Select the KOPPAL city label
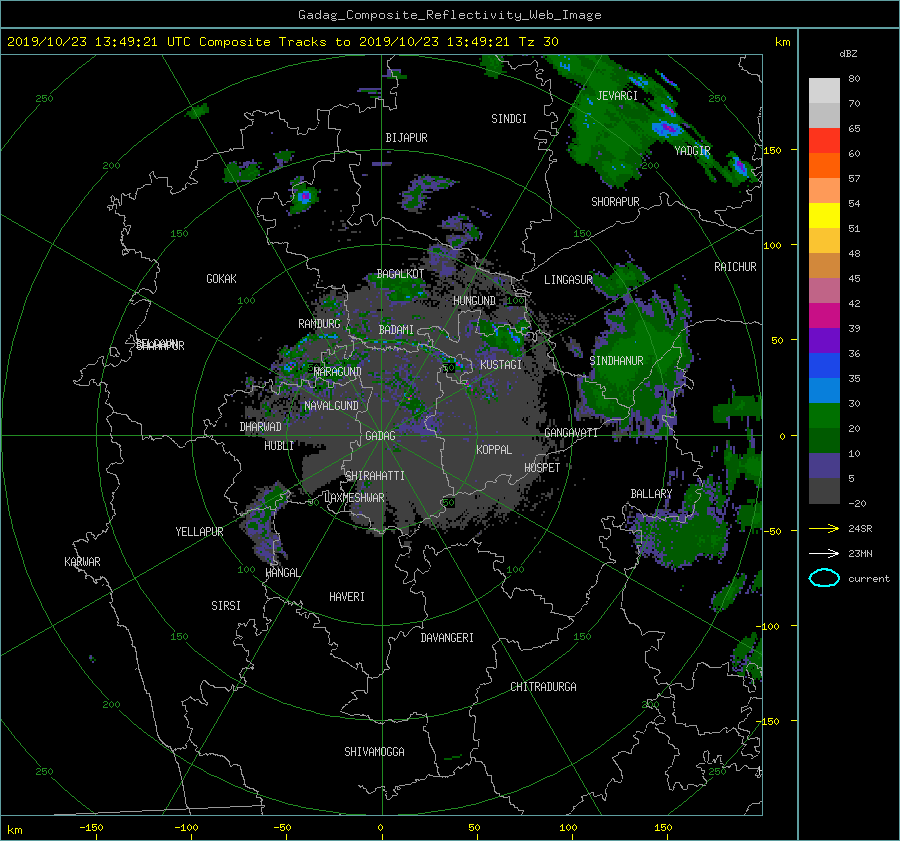 494,449
